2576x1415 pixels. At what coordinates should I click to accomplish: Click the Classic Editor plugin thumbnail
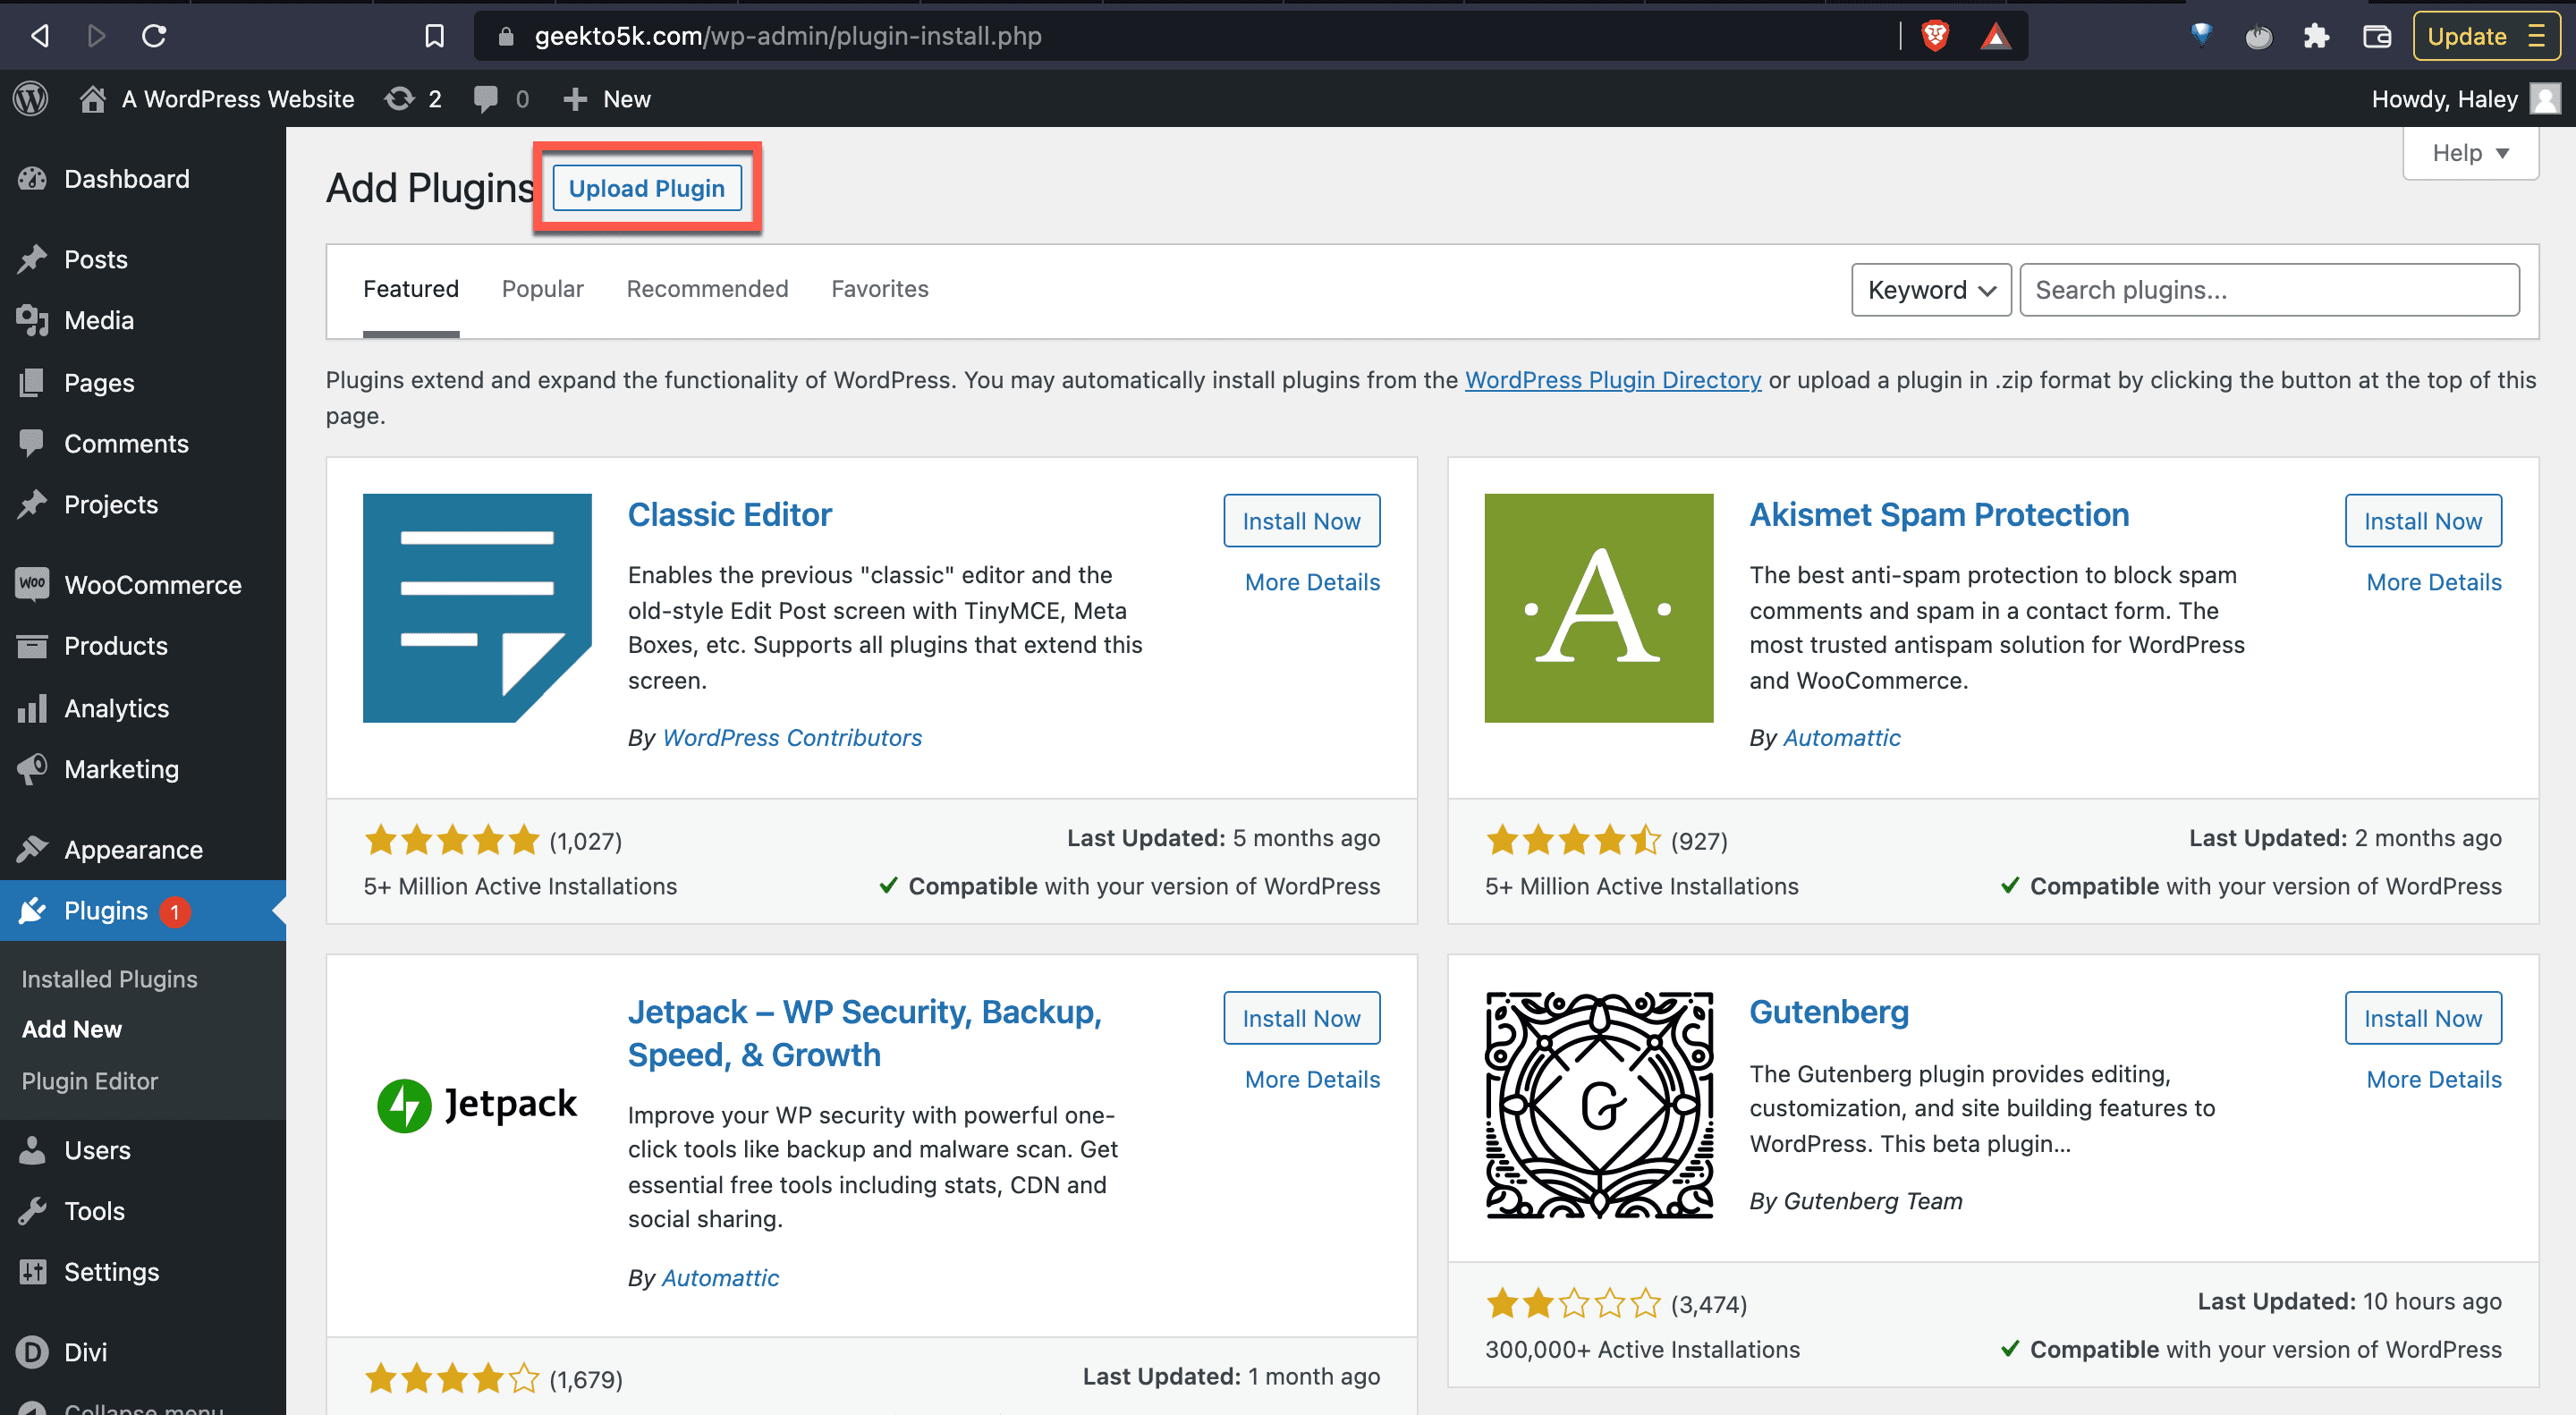click(x=477, y=607)
